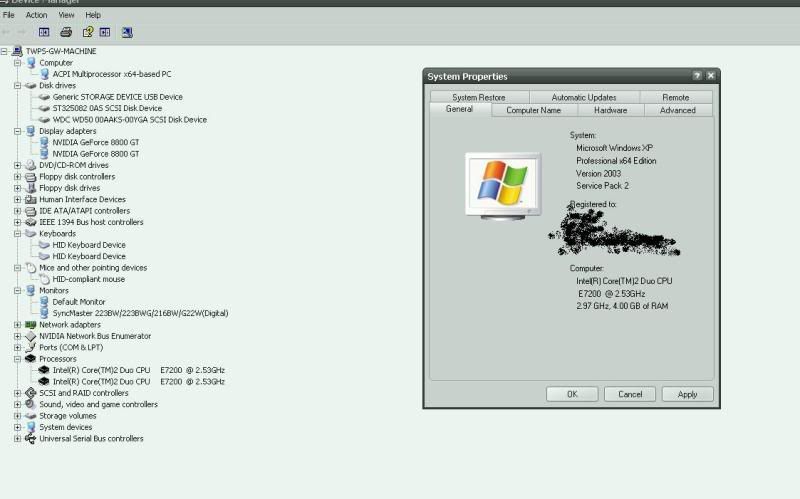Viewport: 800px width, 499px height.
Task: Select HID-compliant mouse
Action: click(x=88, y=279)
